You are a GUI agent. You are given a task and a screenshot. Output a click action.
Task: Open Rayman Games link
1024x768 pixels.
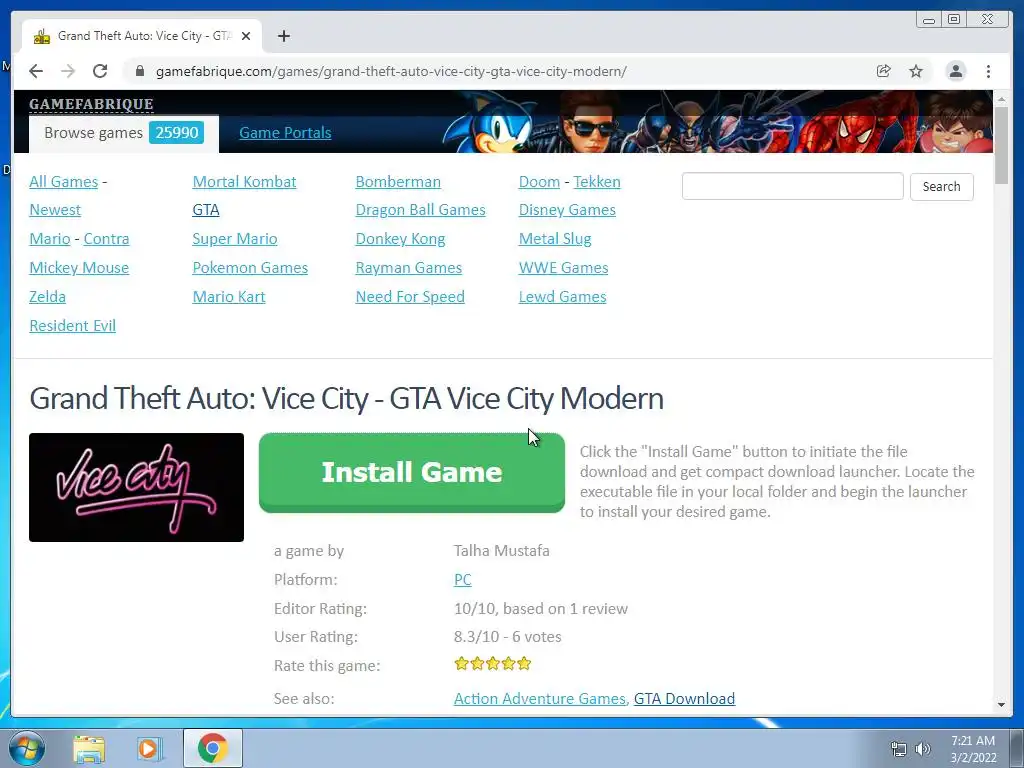coord(409,268)
